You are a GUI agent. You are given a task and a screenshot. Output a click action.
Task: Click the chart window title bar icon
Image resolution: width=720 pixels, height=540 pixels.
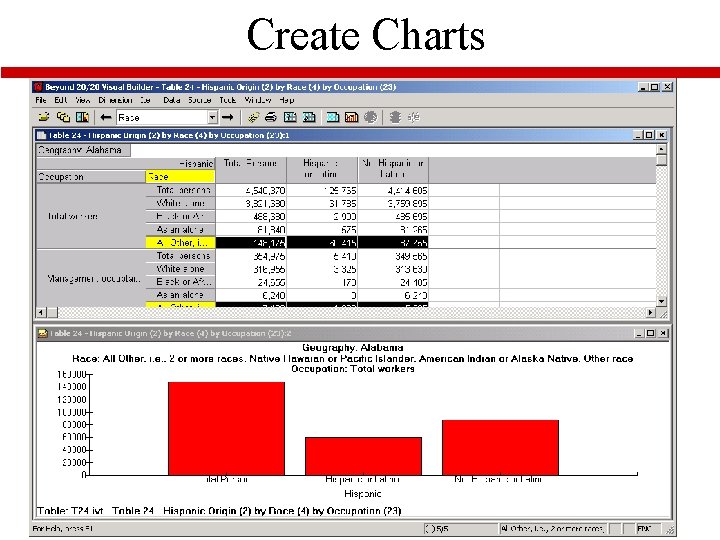tap(42, 333)
